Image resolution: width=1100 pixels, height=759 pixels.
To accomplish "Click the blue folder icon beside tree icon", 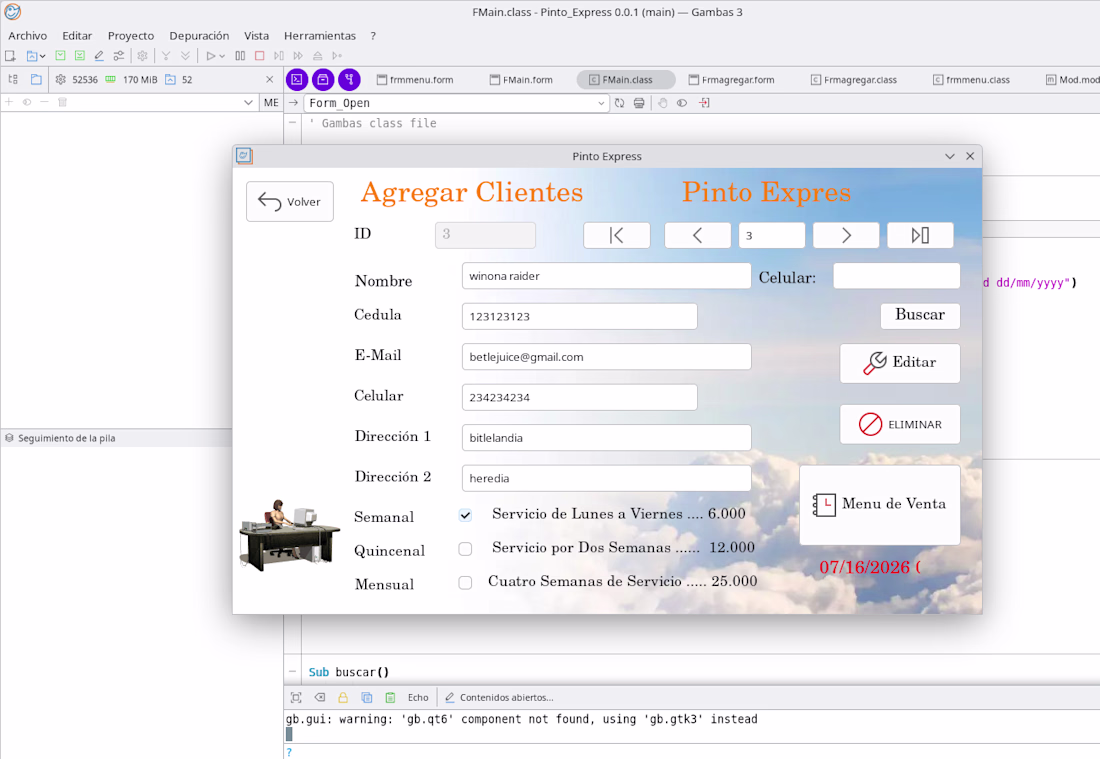I will [x=36, y=79].
